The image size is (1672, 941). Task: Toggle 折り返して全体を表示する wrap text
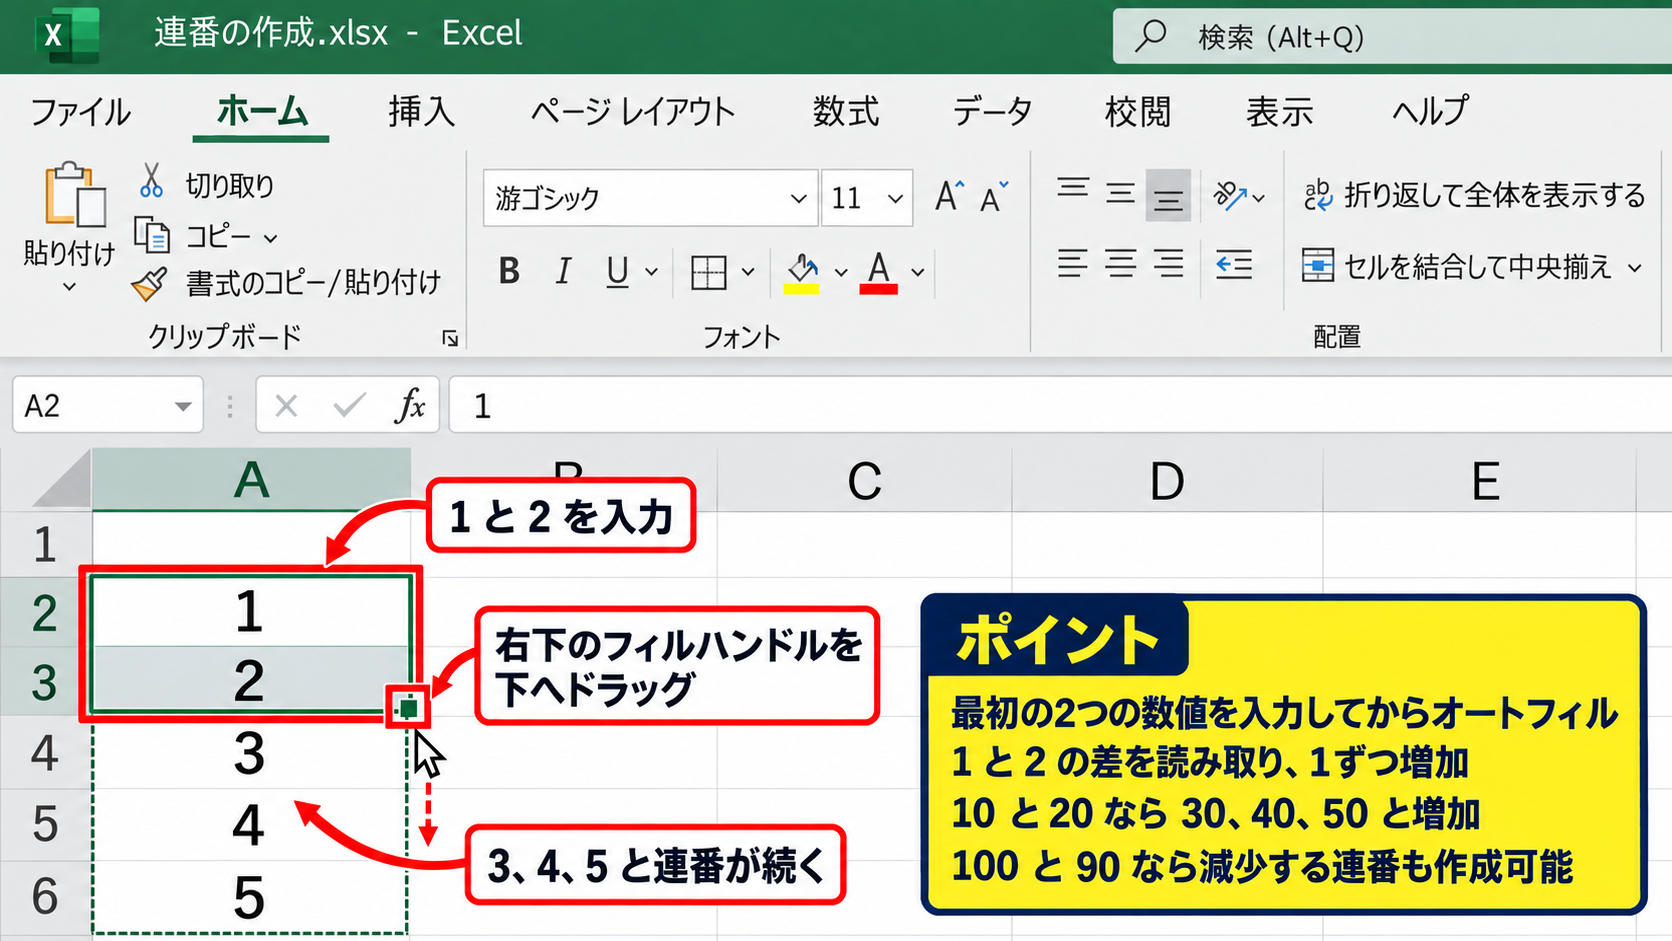point(1473,195)
